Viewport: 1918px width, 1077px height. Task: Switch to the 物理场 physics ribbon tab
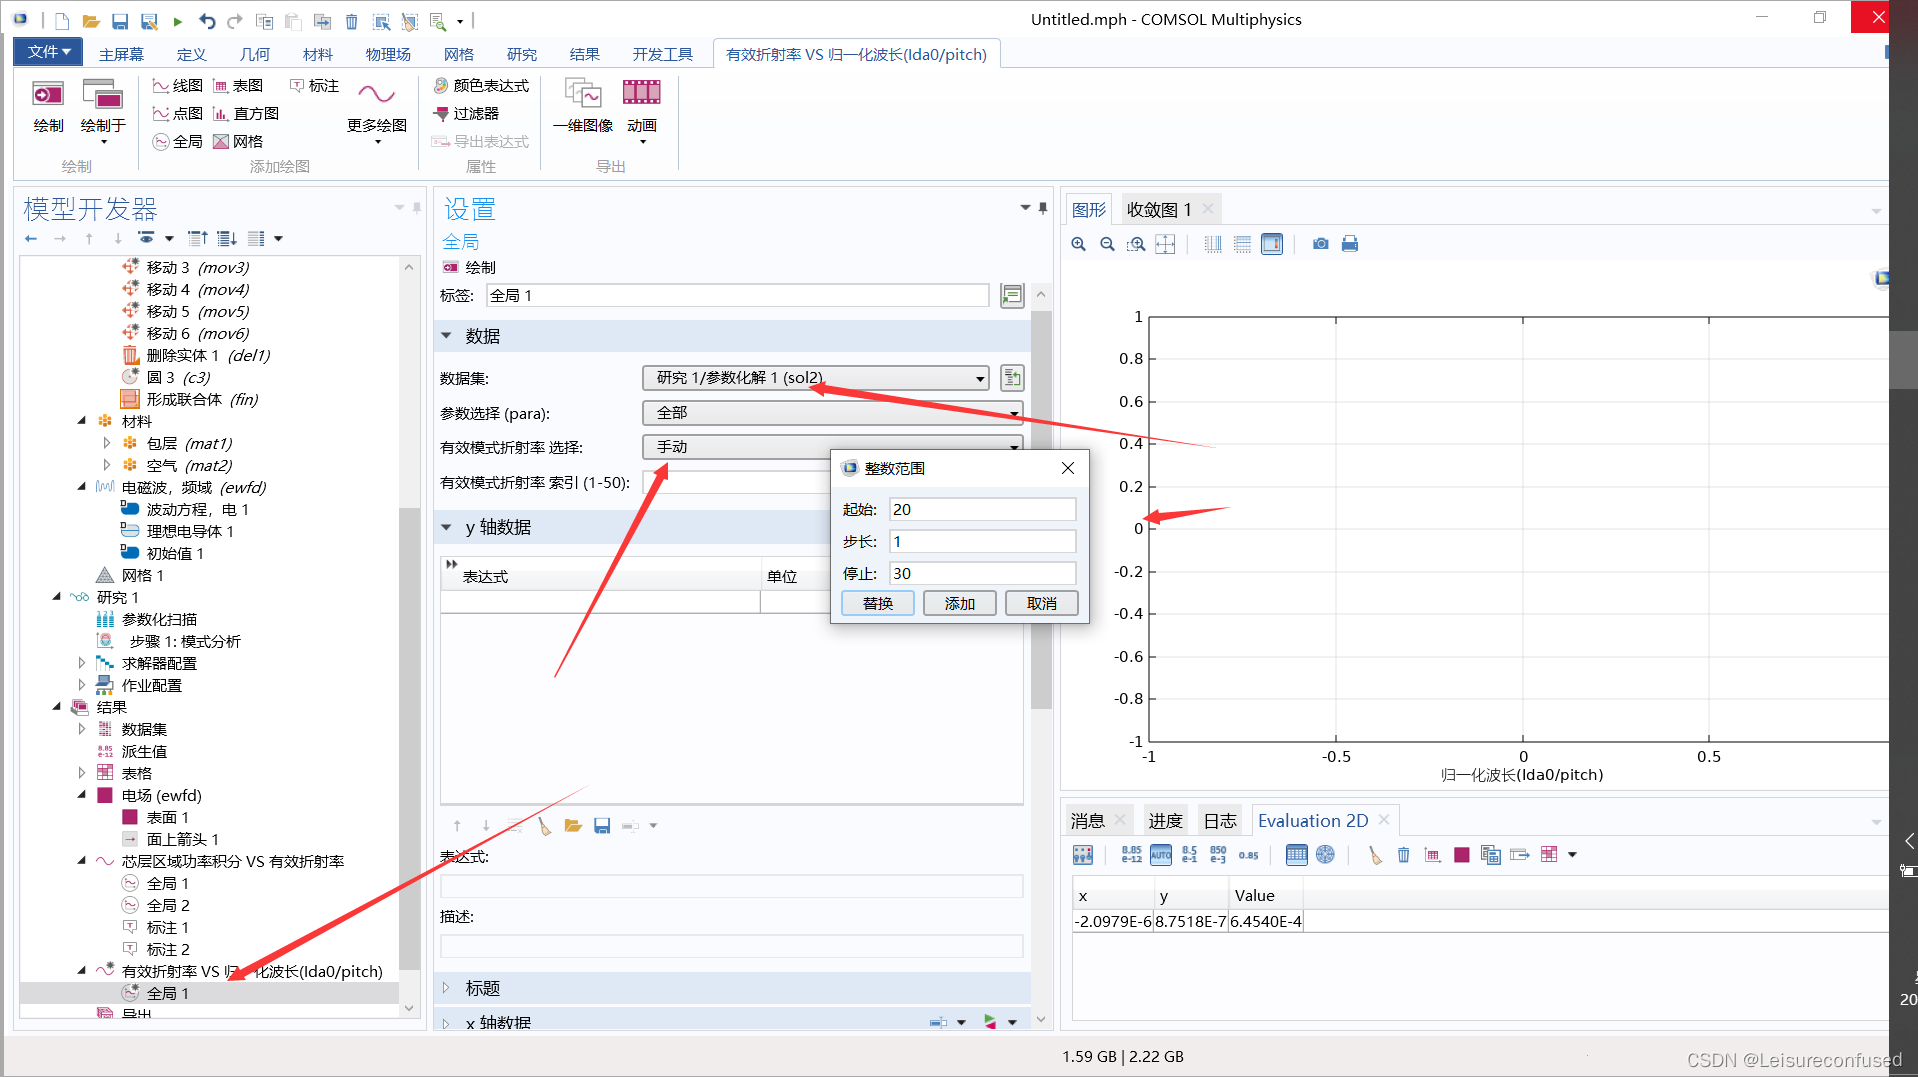pos(388,54)
